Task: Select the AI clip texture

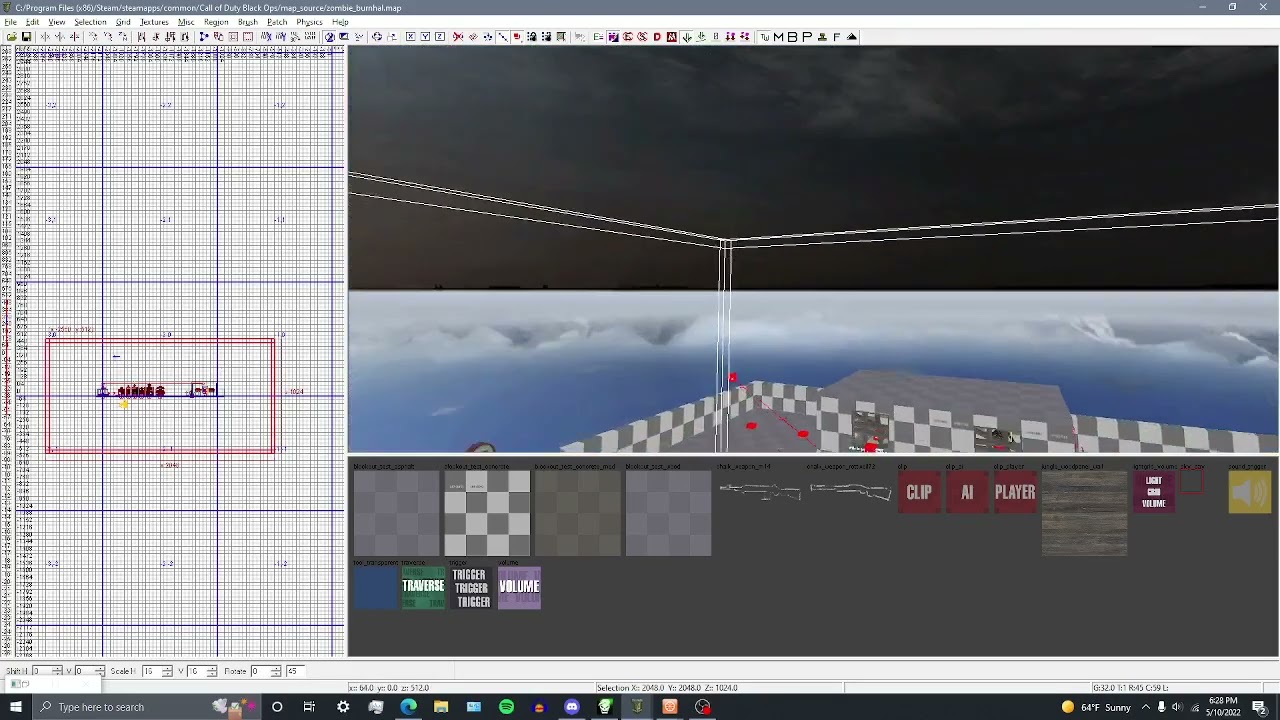Action: pyautogui.click(x=967, y=492)
